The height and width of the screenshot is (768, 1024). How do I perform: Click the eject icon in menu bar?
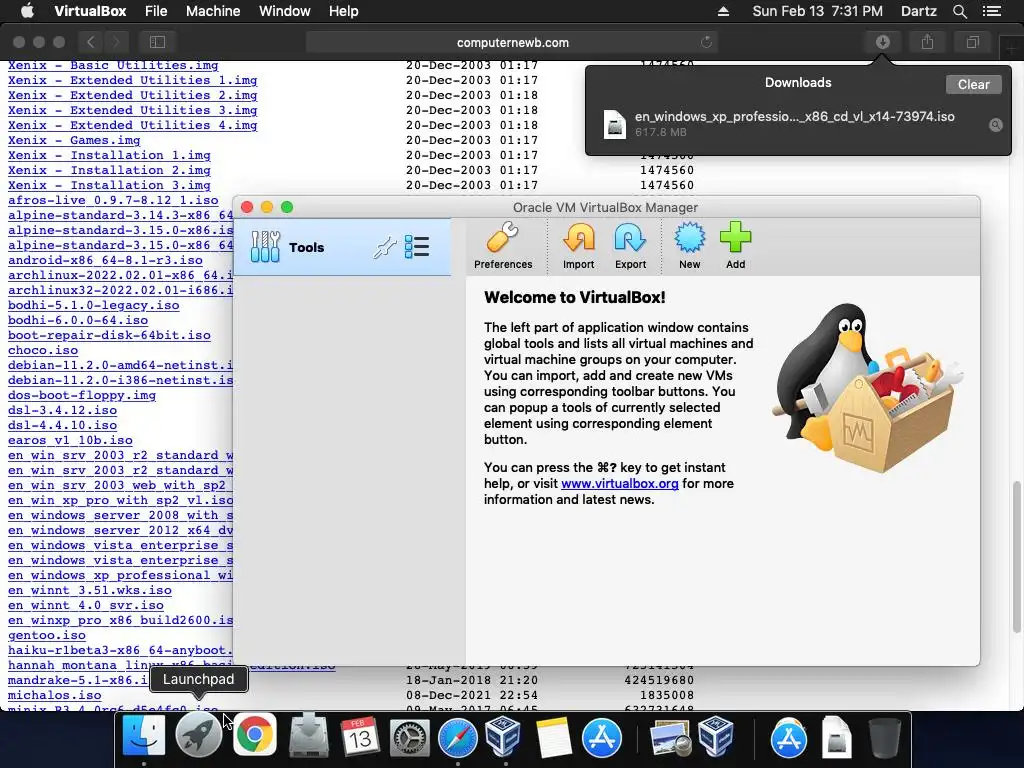coord(723,11)
